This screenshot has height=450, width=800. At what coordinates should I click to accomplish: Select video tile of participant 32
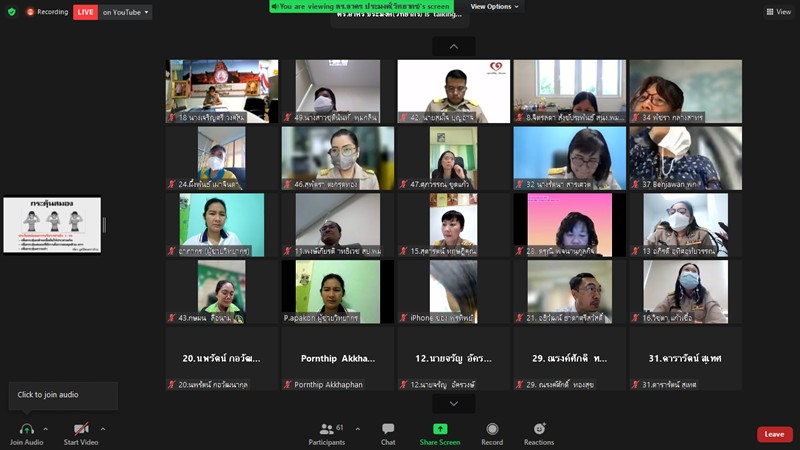tap(570, 158)
